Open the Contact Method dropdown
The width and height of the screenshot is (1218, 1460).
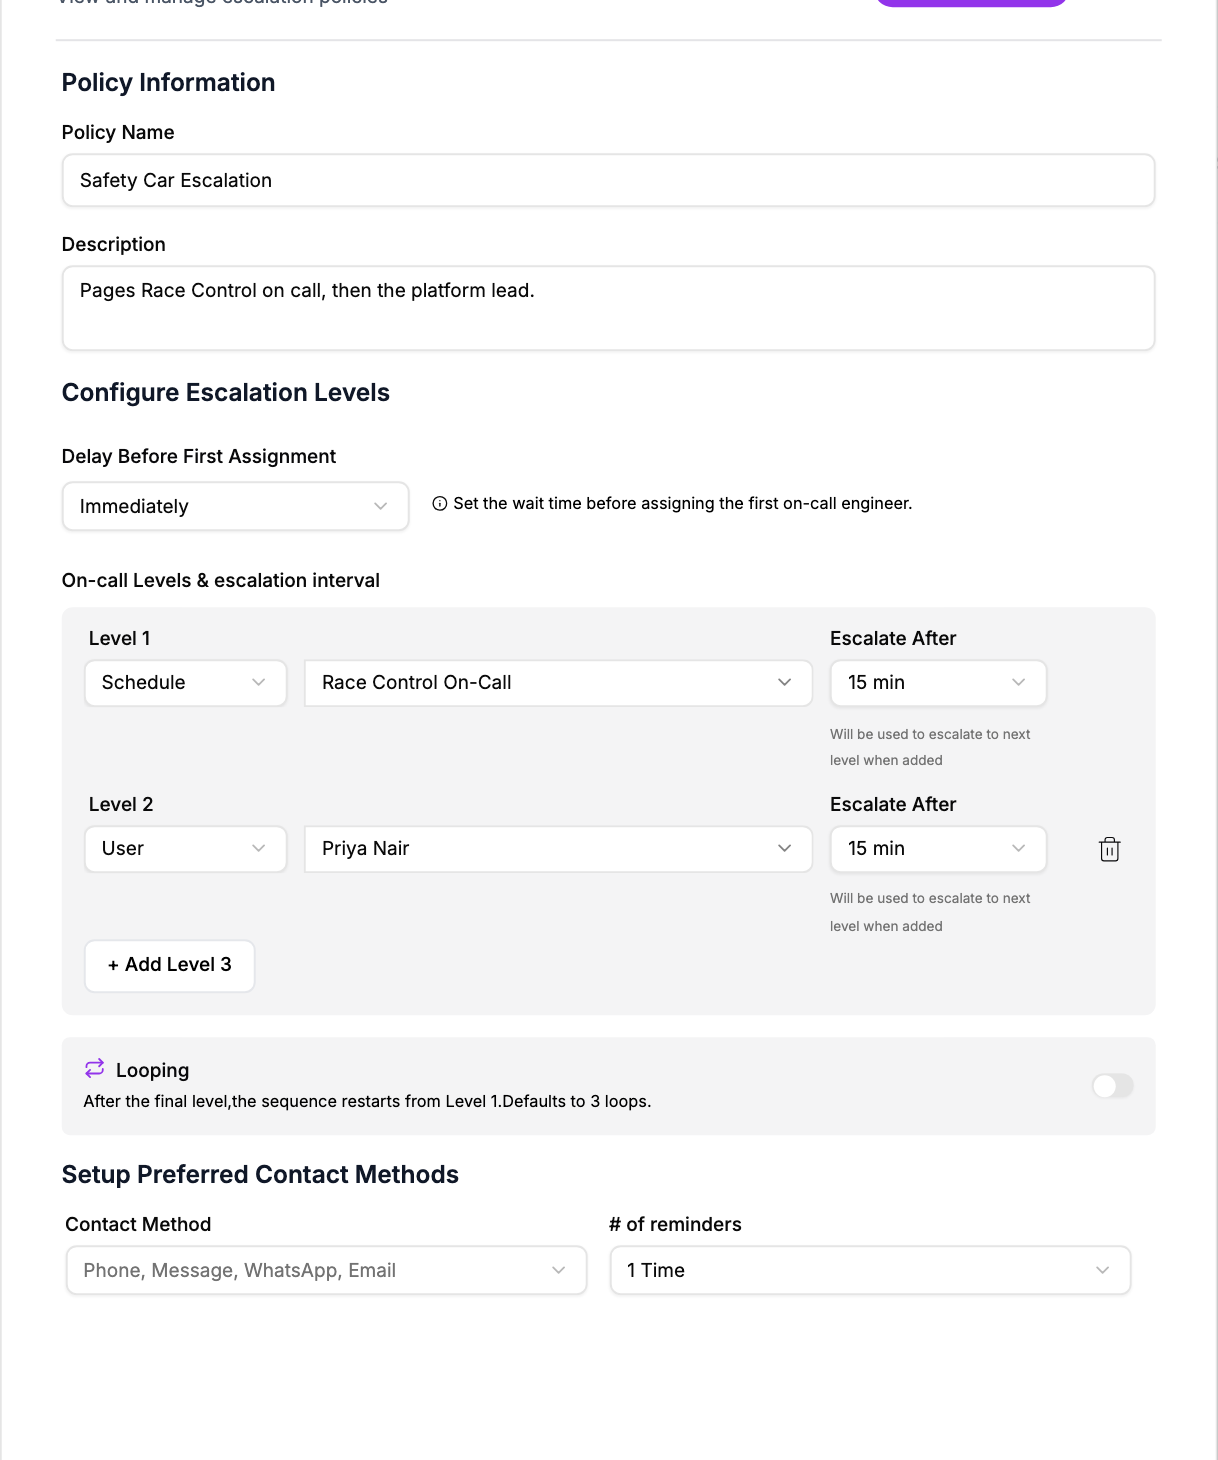[x=326, y=1270]
